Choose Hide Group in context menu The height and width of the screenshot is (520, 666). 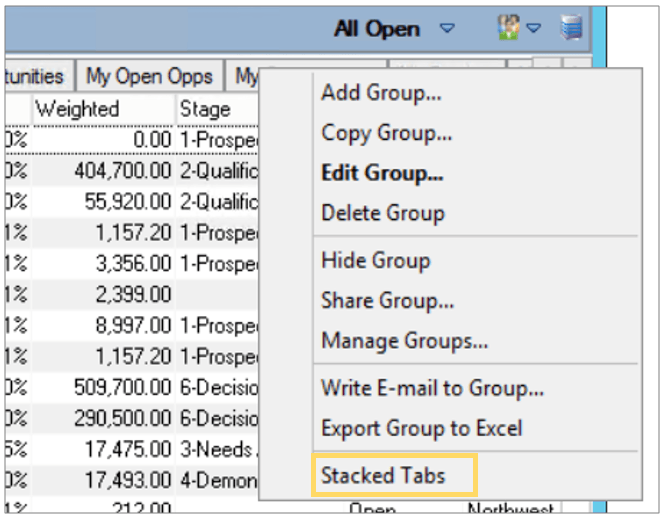tap(375, 260)
